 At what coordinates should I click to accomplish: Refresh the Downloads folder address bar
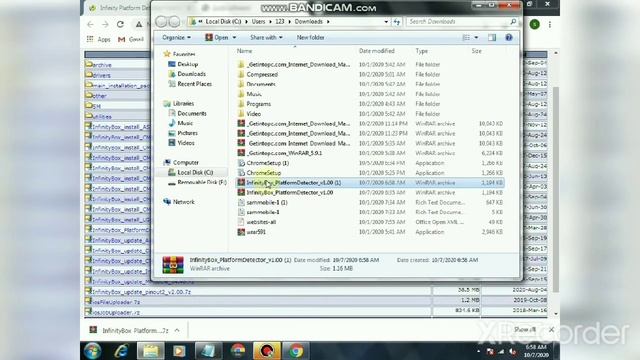click(x=397, y=22)
